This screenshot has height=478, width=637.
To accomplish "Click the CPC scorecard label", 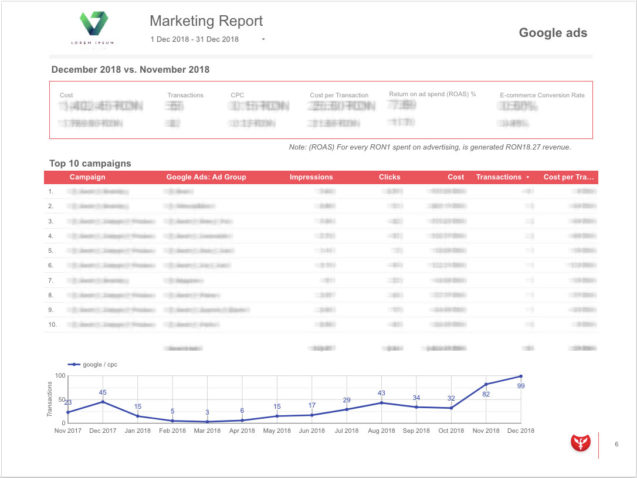I will [237, 95].
